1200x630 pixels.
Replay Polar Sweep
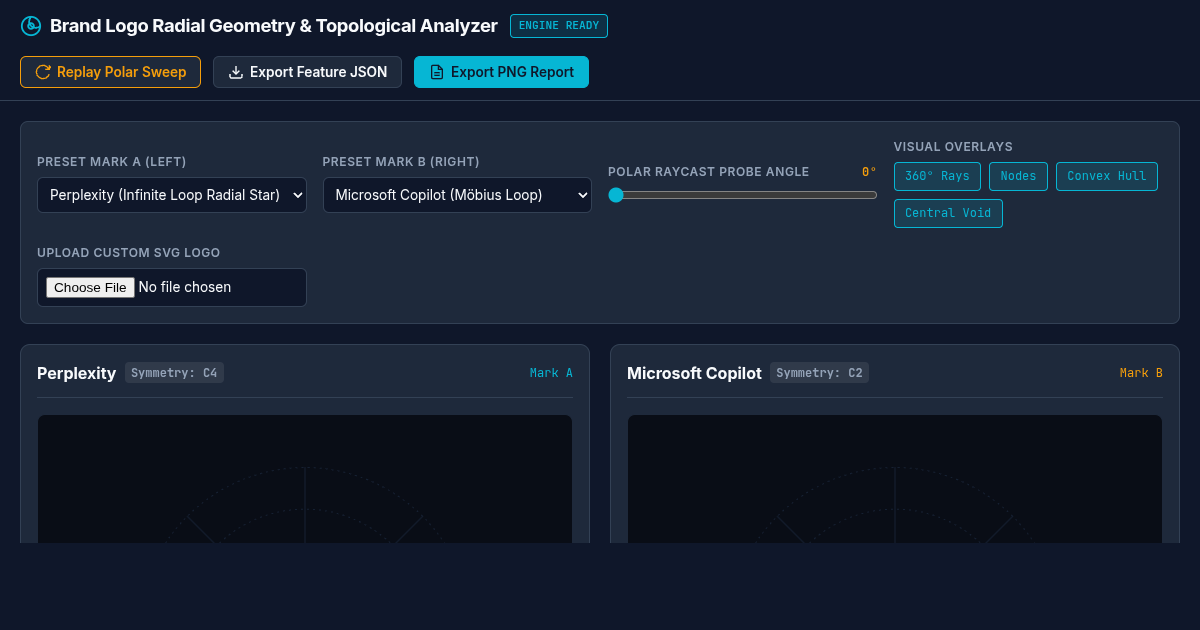pyautogui.click(x=110, y=72)
